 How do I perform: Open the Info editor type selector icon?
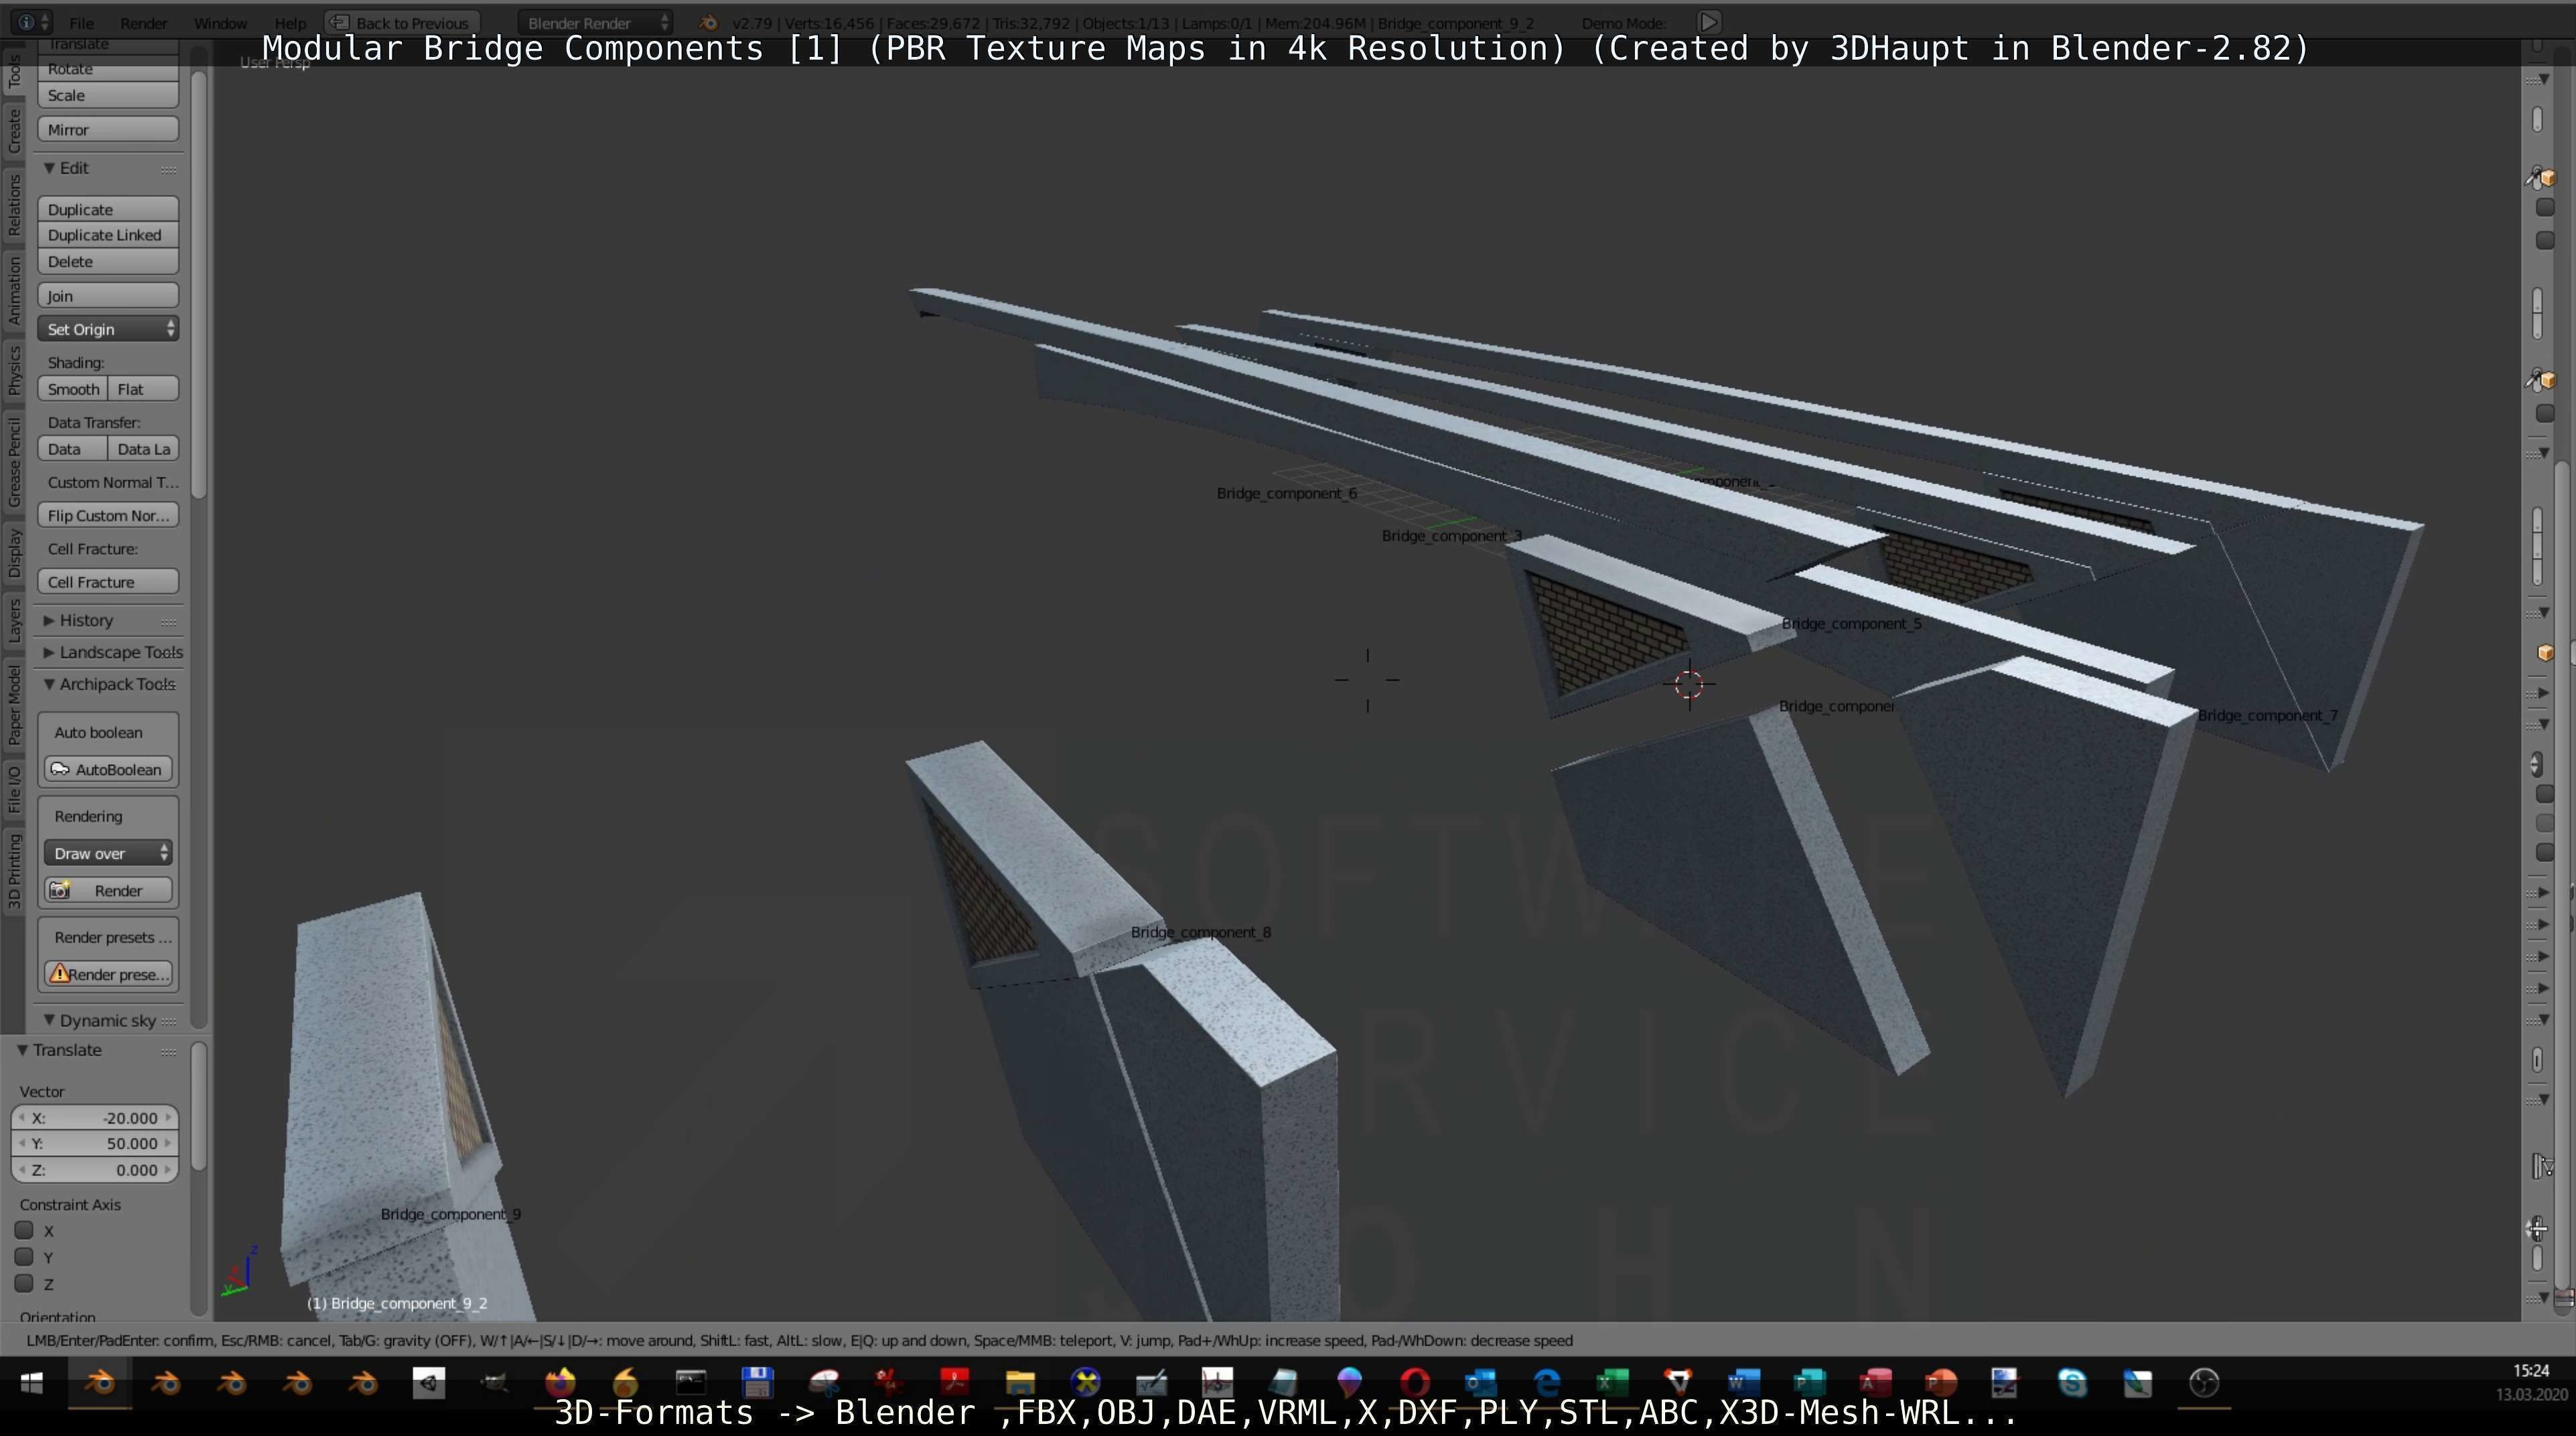(33, 22)
